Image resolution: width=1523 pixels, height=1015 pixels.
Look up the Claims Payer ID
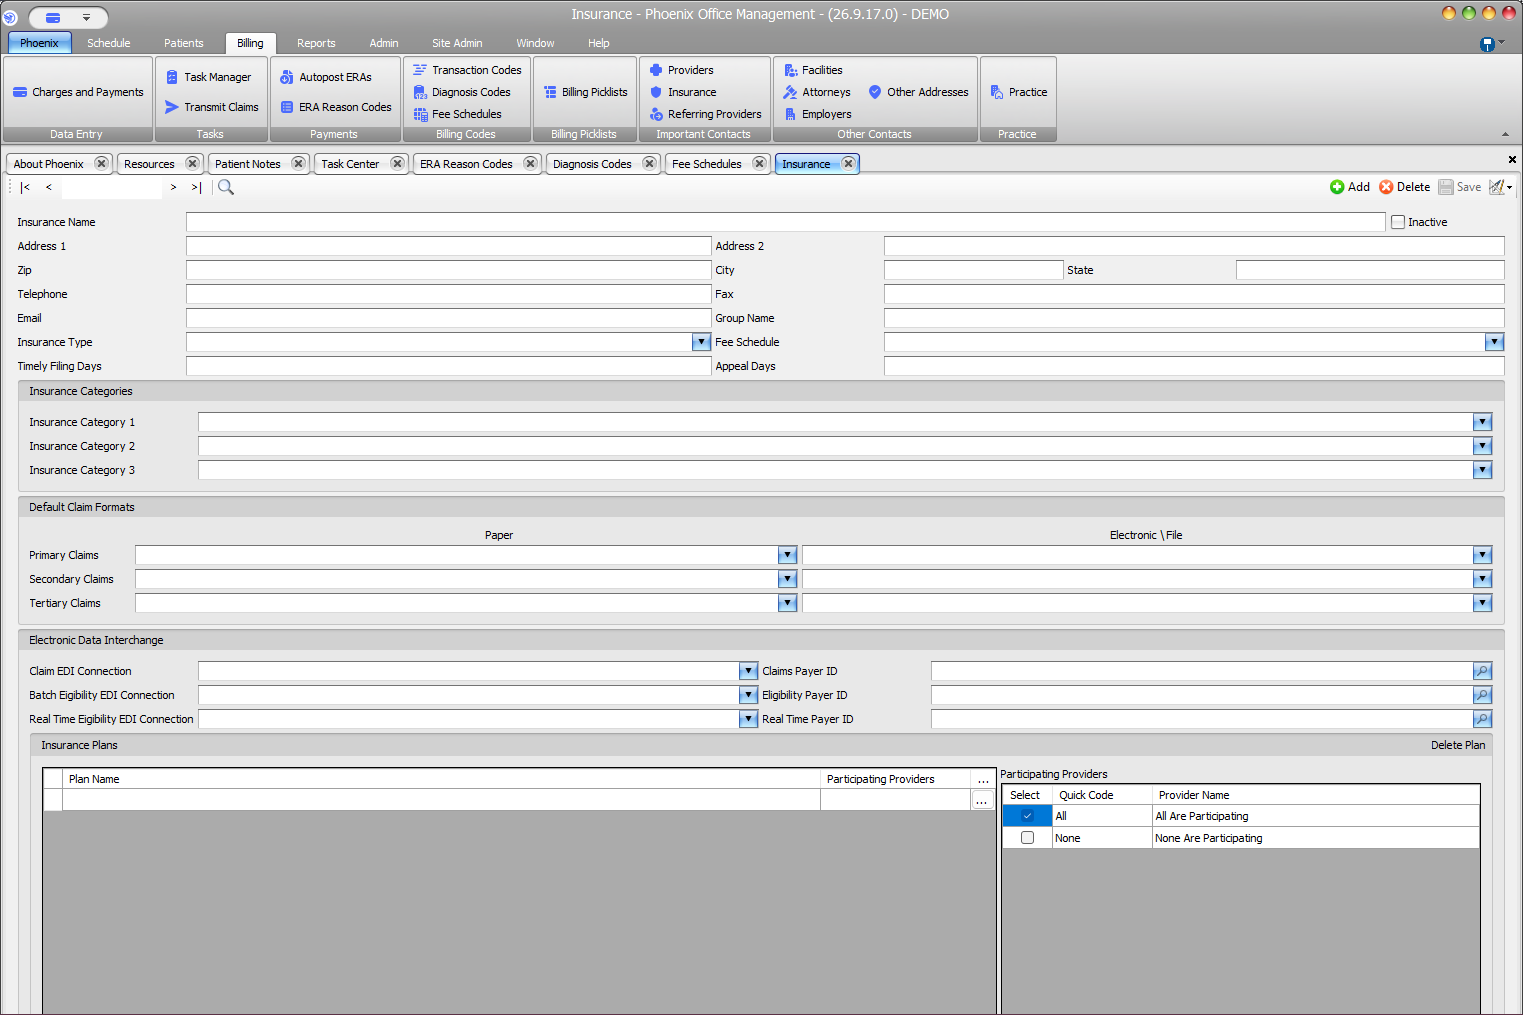point(1482,671)
